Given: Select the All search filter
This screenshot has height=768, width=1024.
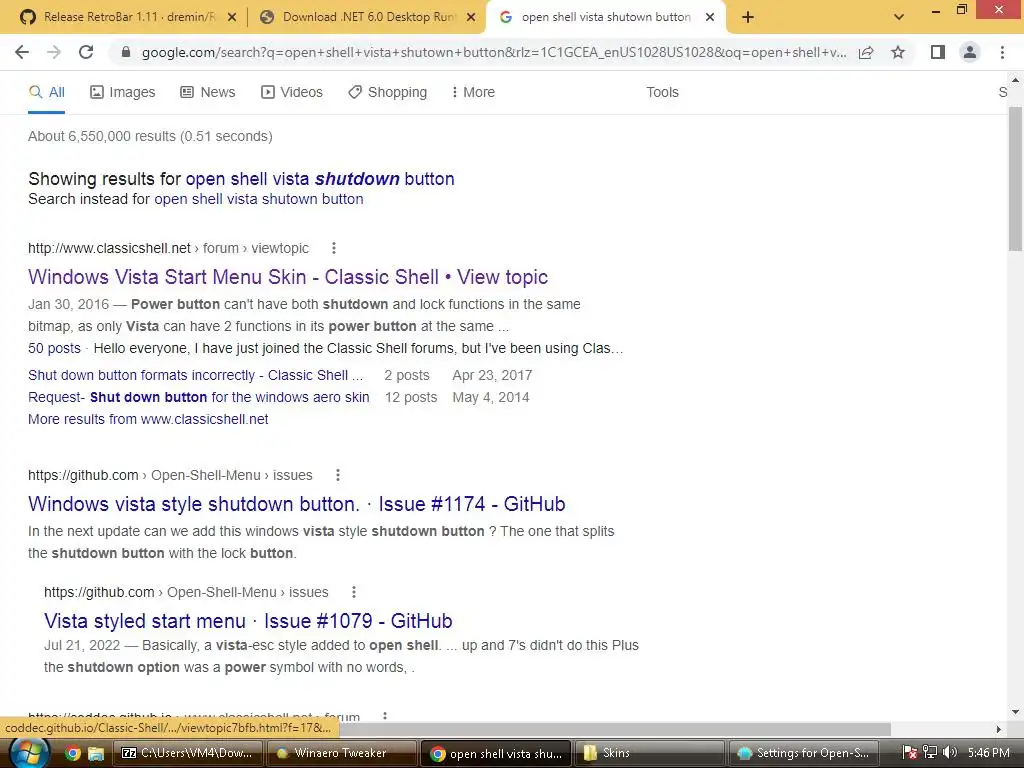Looking at the screenshot, I should click(47, 92).
